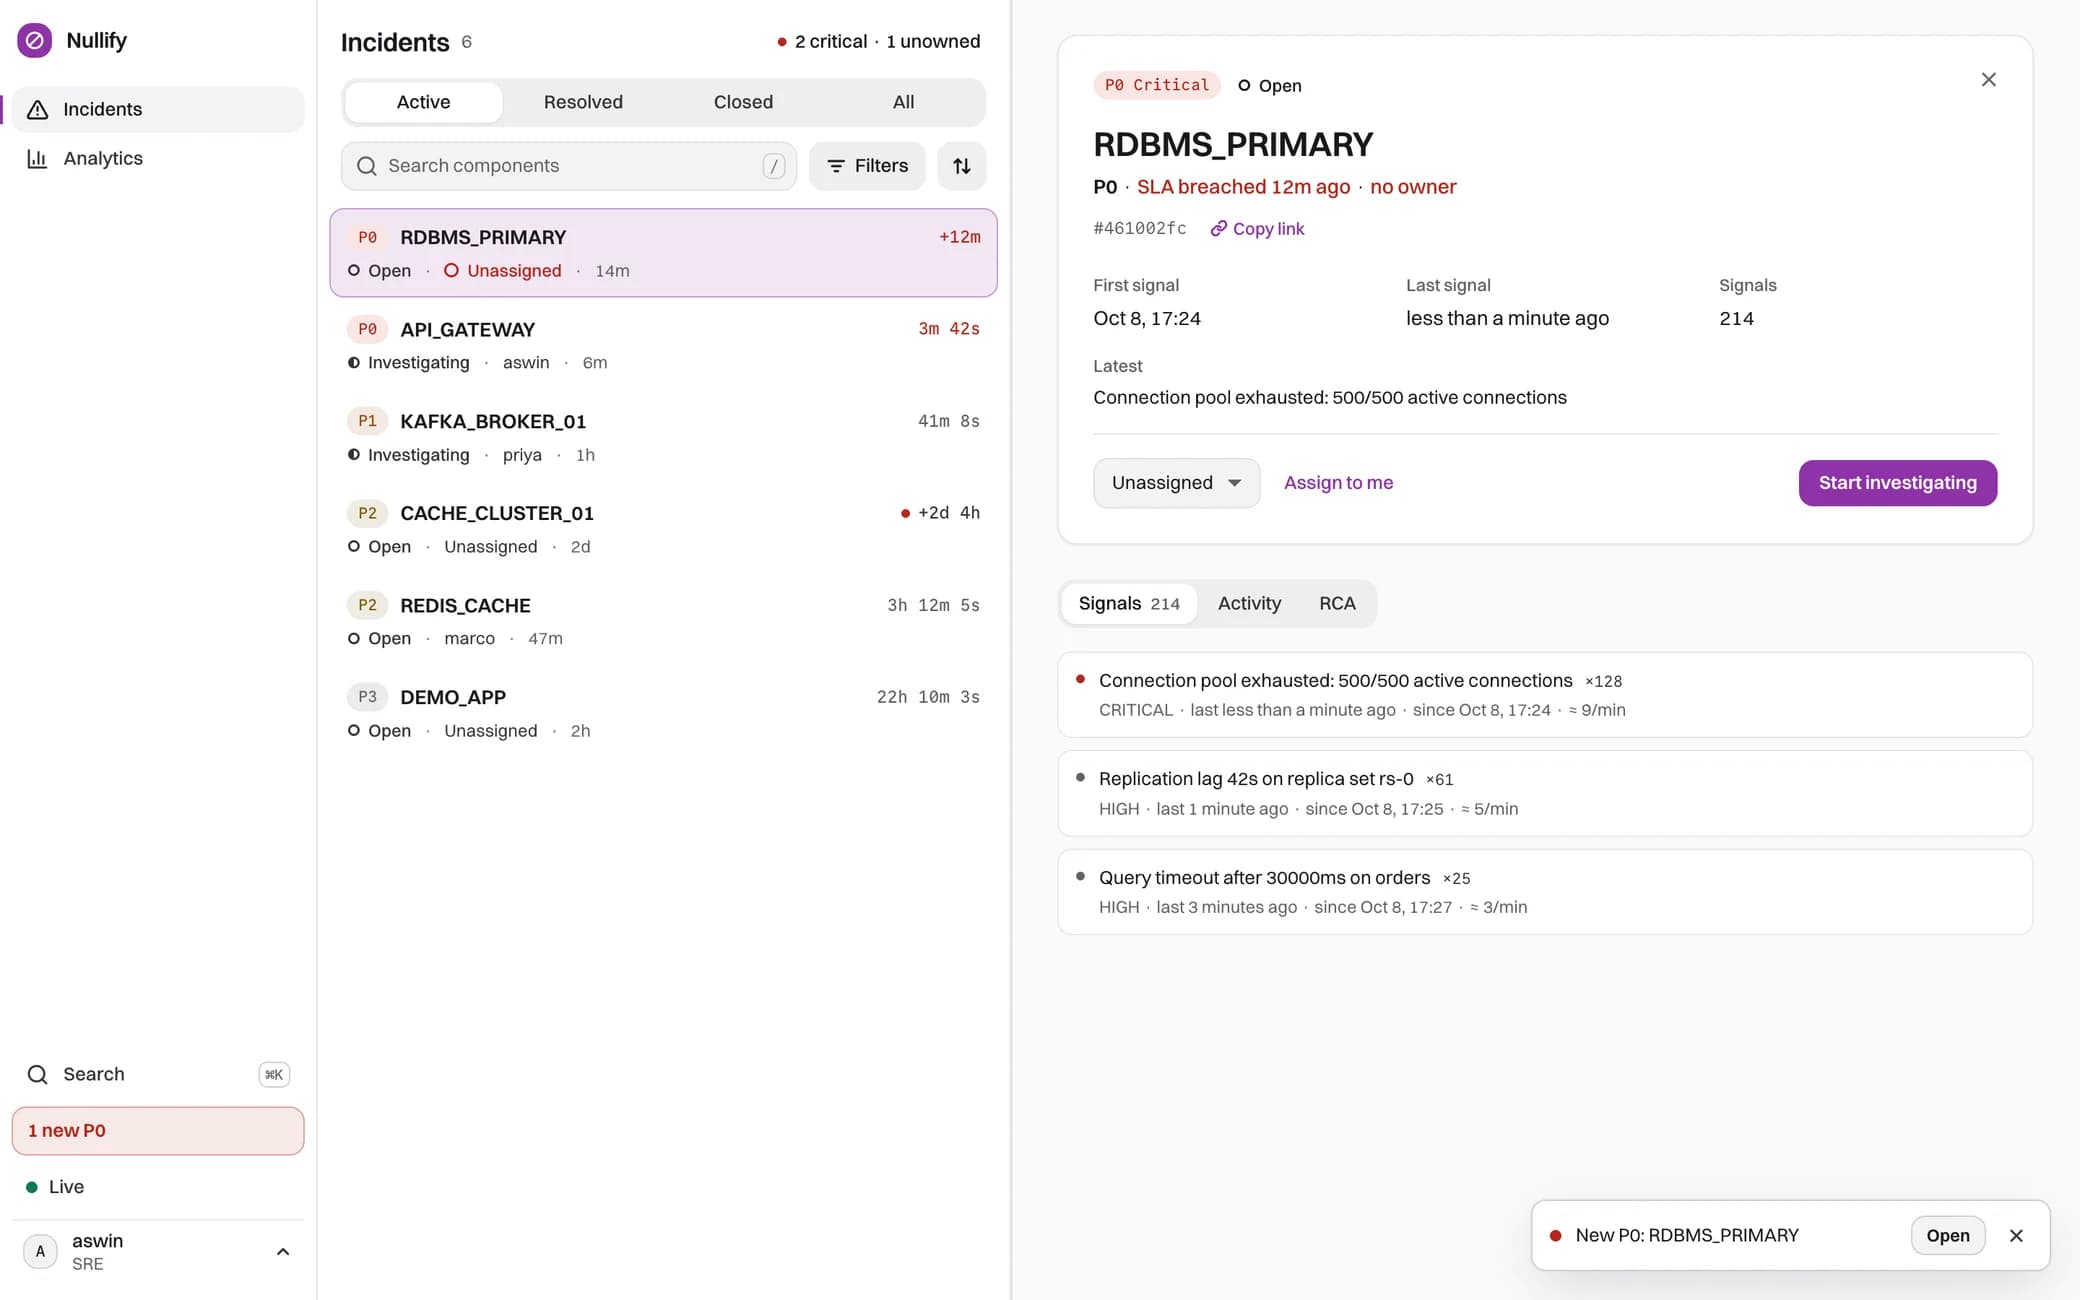Image resolution: width=2080 pixels, height=1300 pixels.
Task: Click the P2 badge on REDIS_CACHE row
Action: (367, 605)
